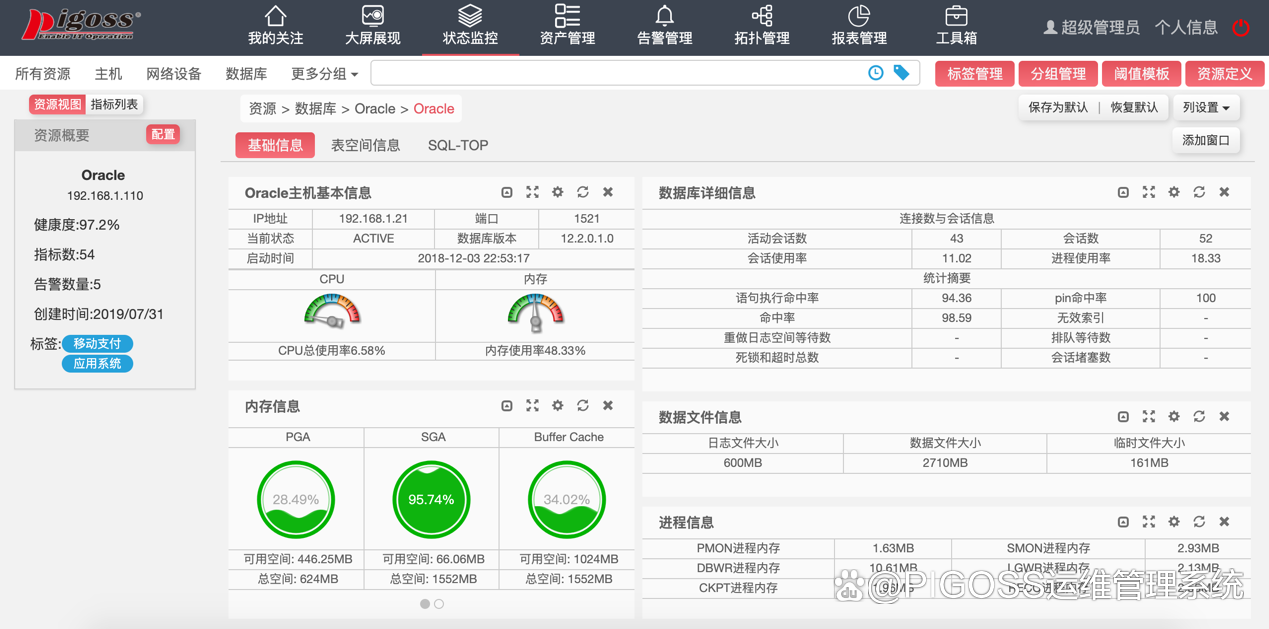This screenshot has height=629, width=1269.
Task: Open settings gear of 内存信息 panel
Action: pyautogui.click(x=557, y=406)
